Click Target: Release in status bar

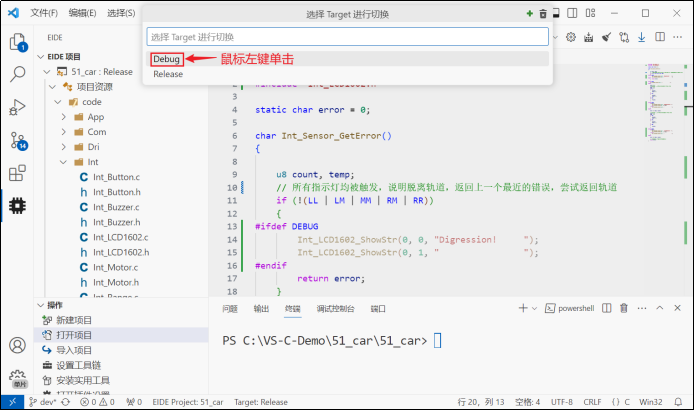261,402
